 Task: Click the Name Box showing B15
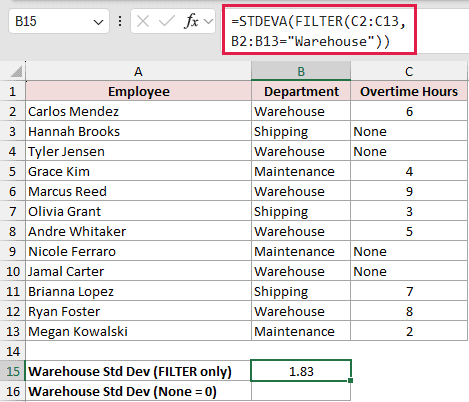point(59,22)
